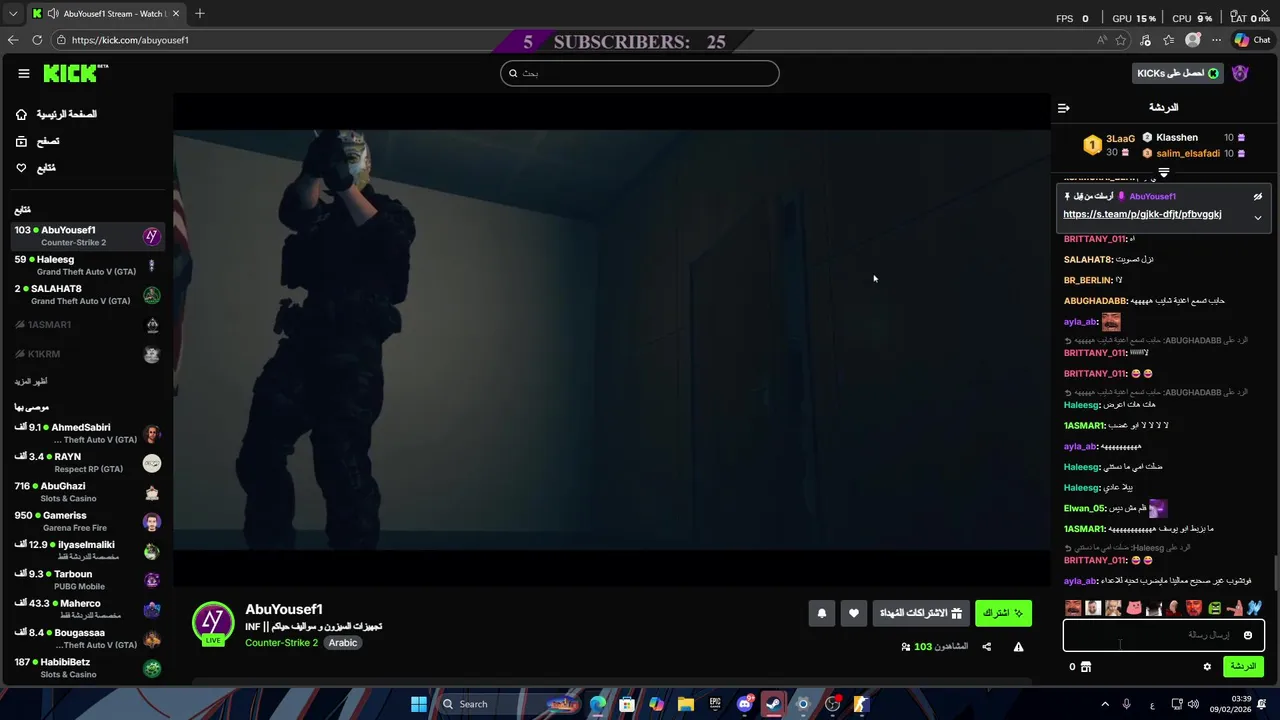Open Tarboun PUBG Mobile channel
The height and width of the screenshot is (720, 1280).
(x=87, y=580)
